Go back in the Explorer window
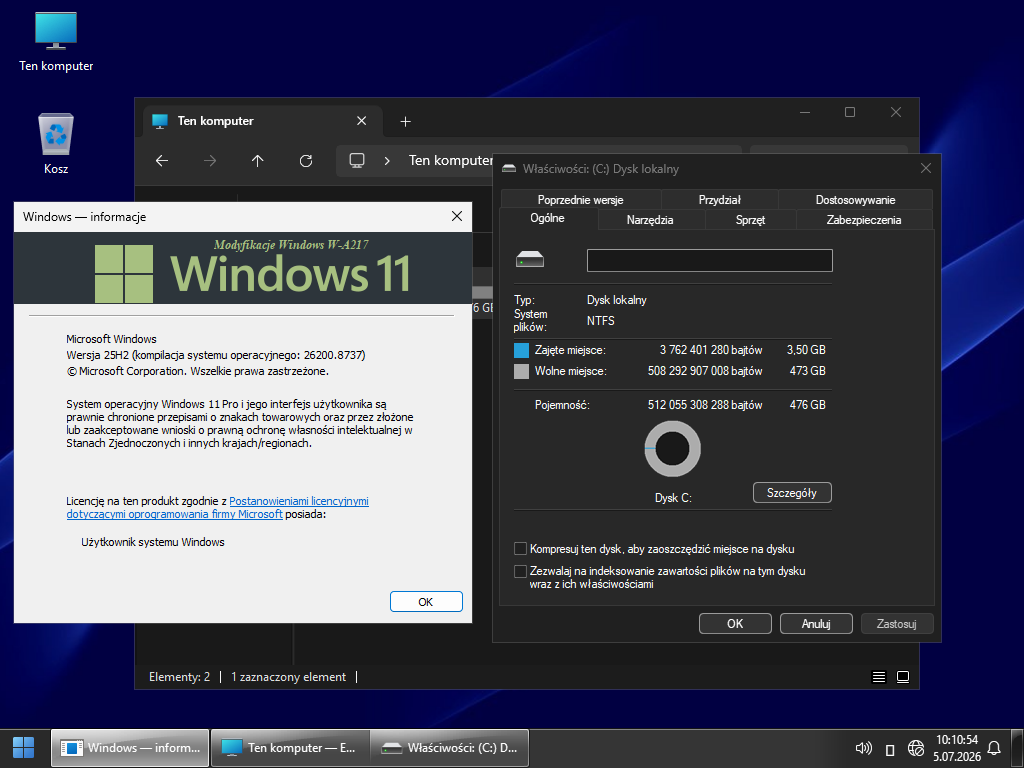The width and height of the screenshot is (1024, 768). point(162,161)
